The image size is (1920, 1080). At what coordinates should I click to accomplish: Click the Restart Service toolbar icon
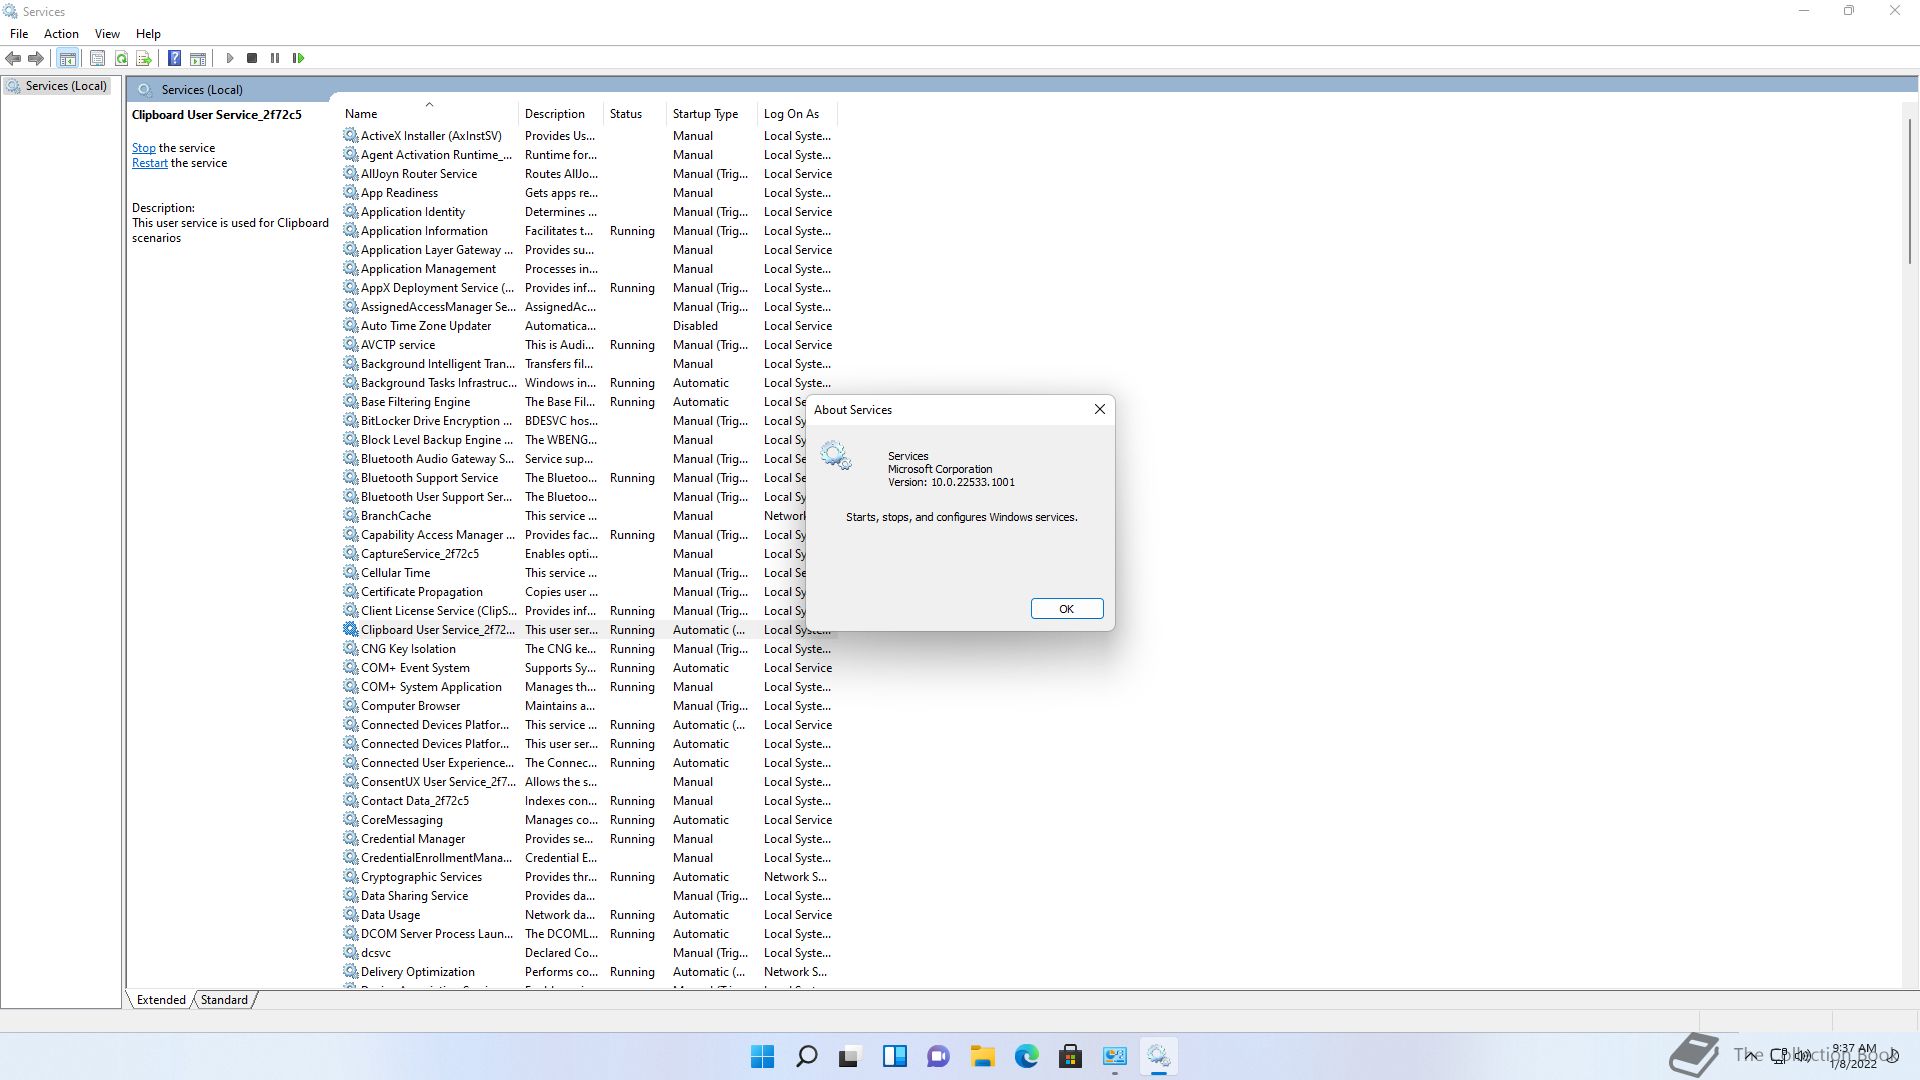pyautogui.click(x=298, y=58)
